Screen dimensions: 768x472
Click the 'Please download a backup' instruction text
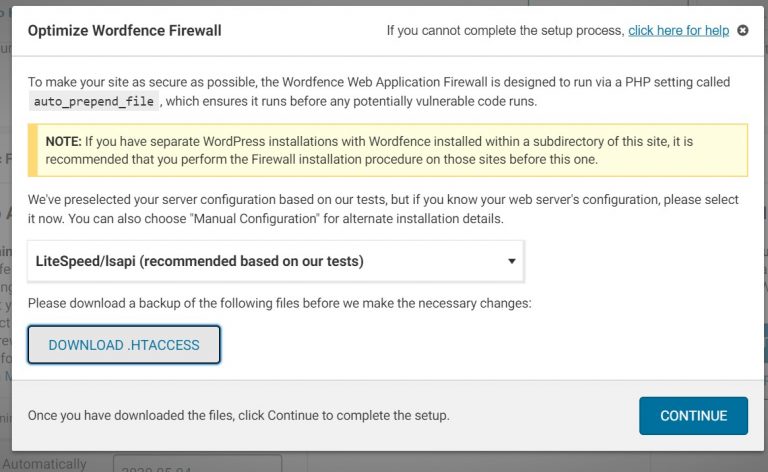click(279, 304)
